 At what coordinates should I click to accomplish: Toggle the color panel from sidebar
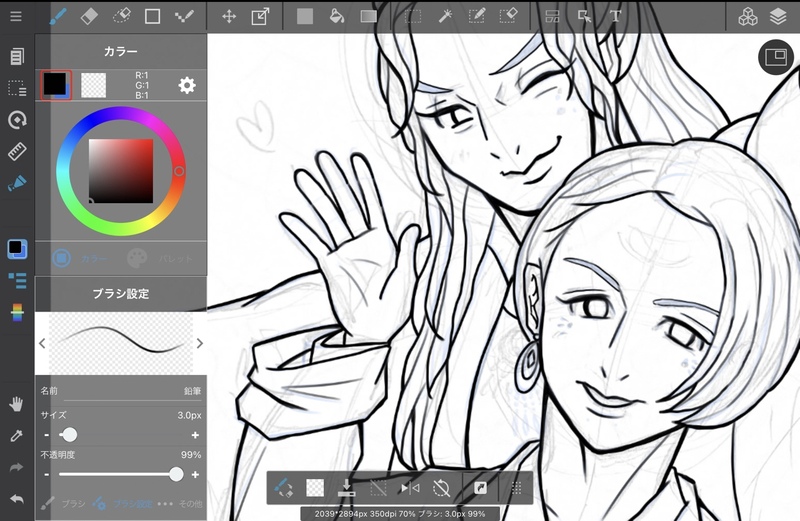[x=17, y=249]
